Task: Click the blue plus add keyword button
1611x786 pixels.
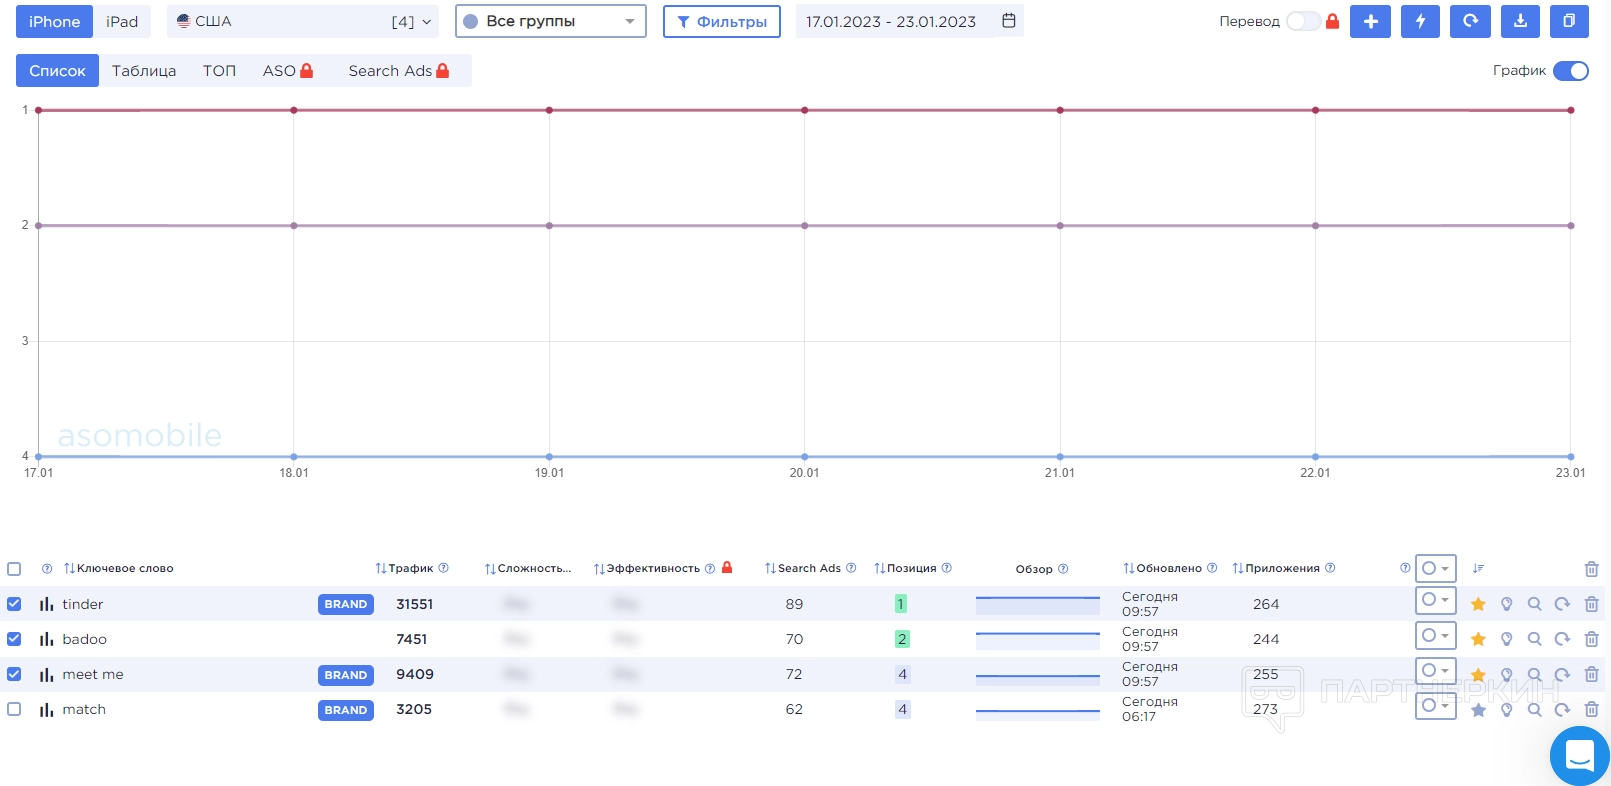Action: [1370, 21]
